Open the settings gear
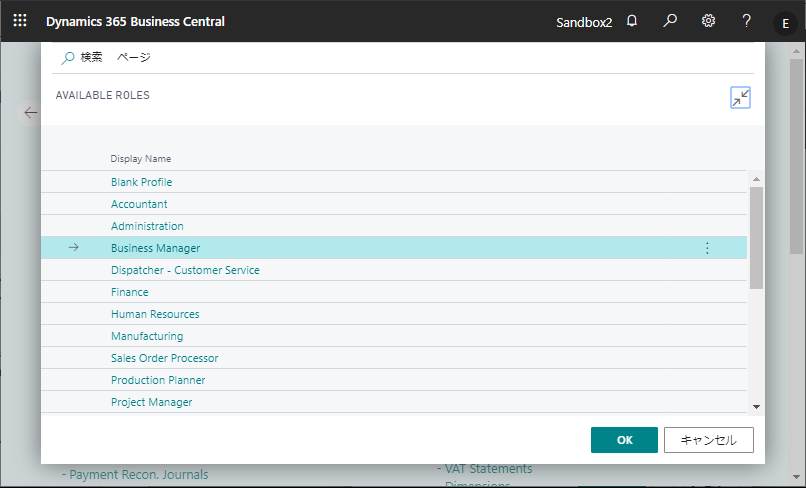 pyautogui.click(x=708, y=21)
